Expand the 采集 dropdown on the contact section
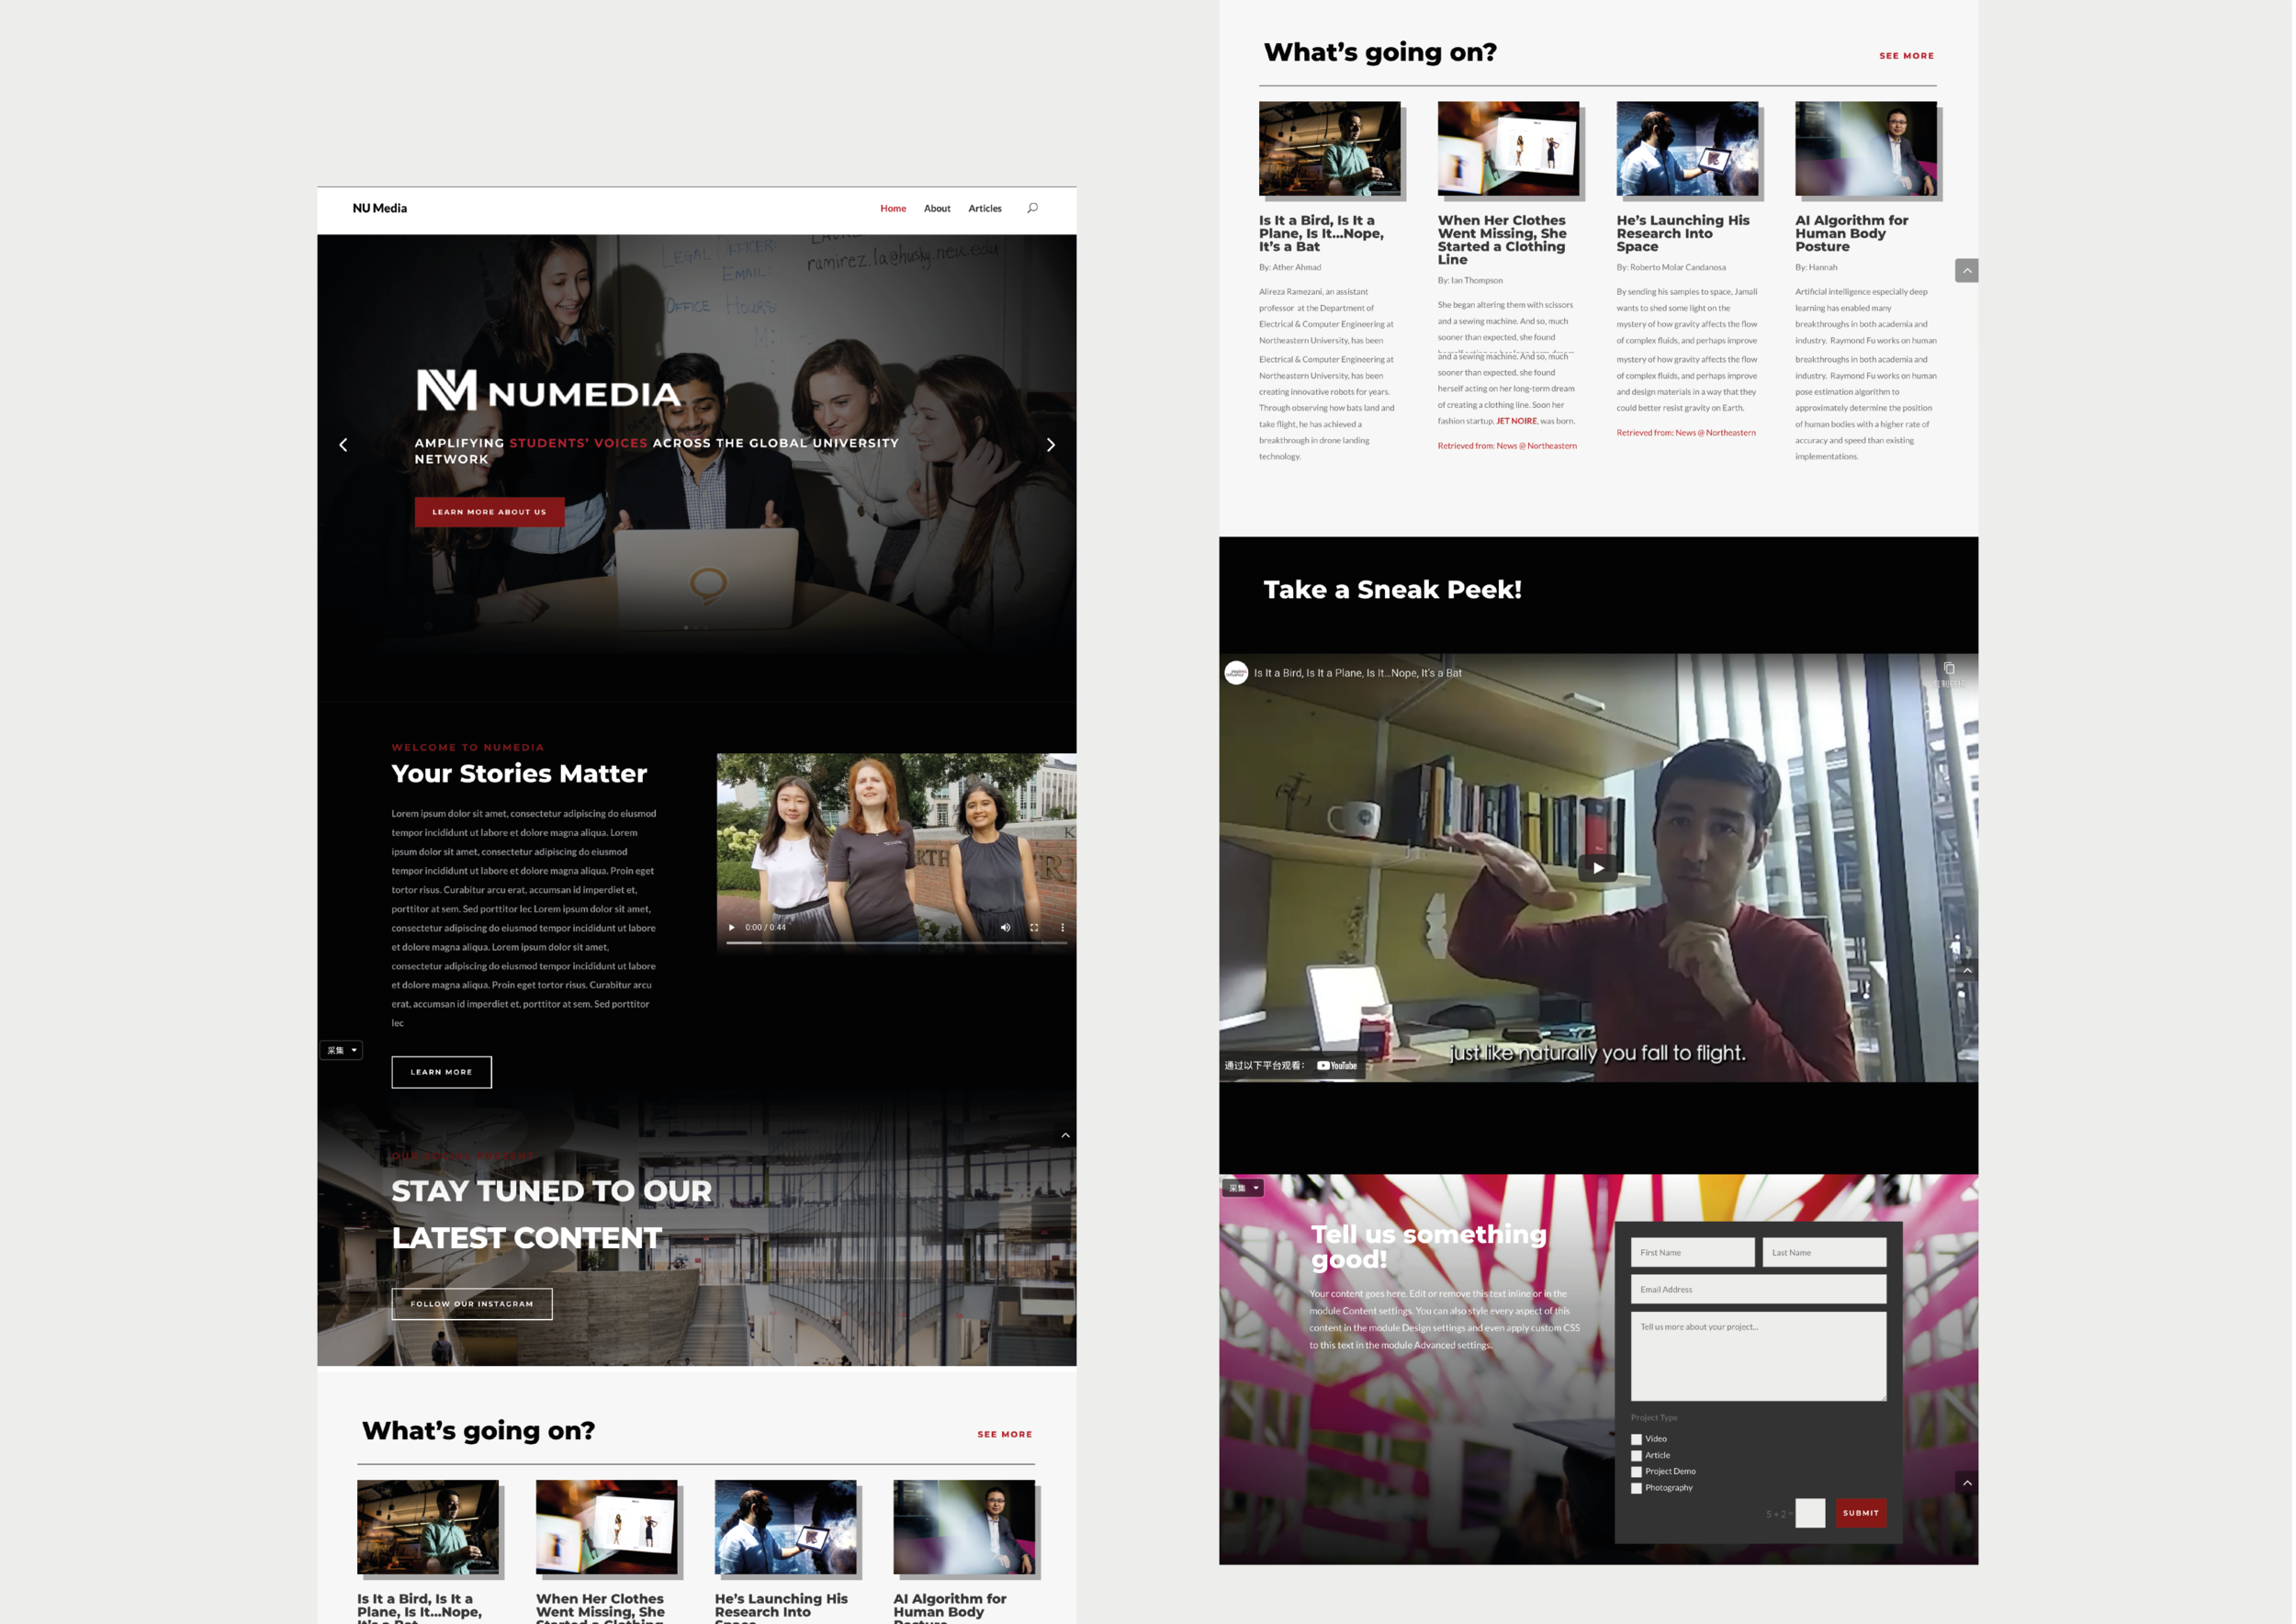 tap(1243, 1188)
